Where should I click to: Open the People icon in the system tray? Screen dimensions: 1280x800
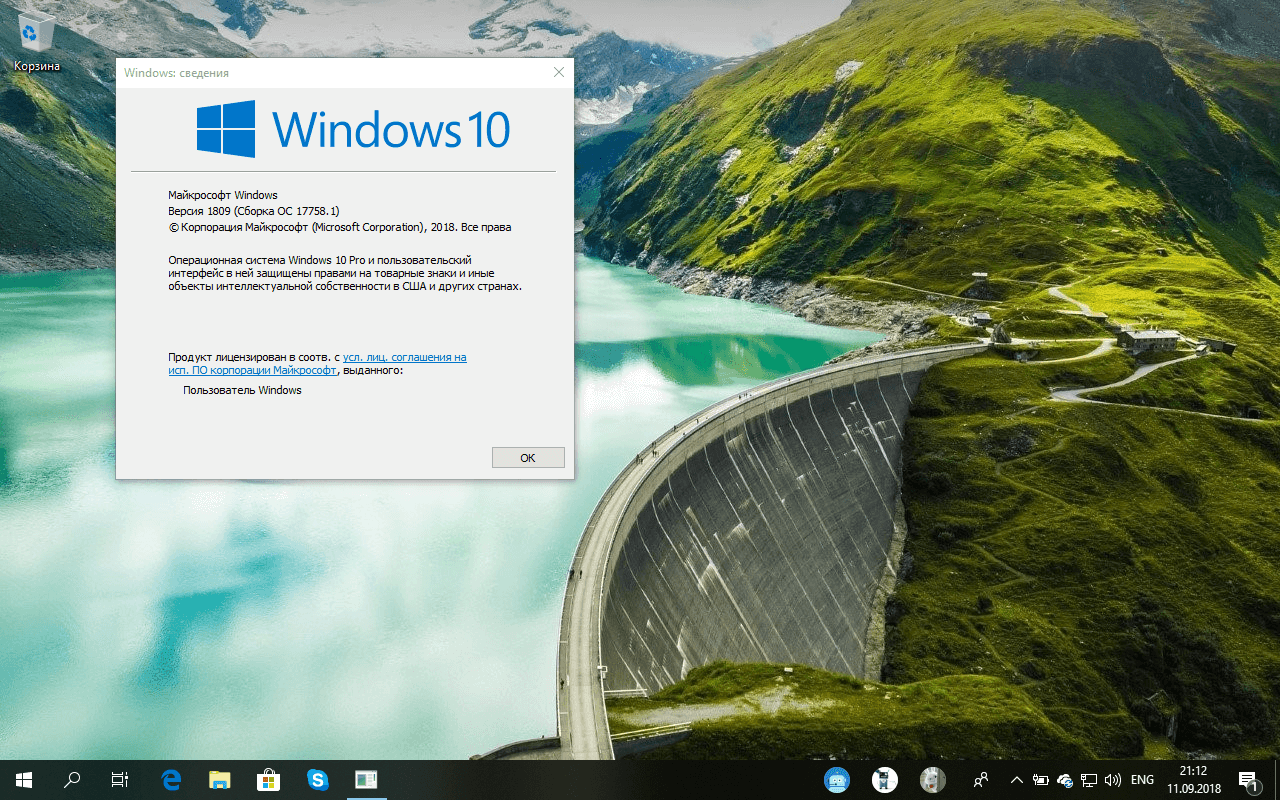(981, 779)
